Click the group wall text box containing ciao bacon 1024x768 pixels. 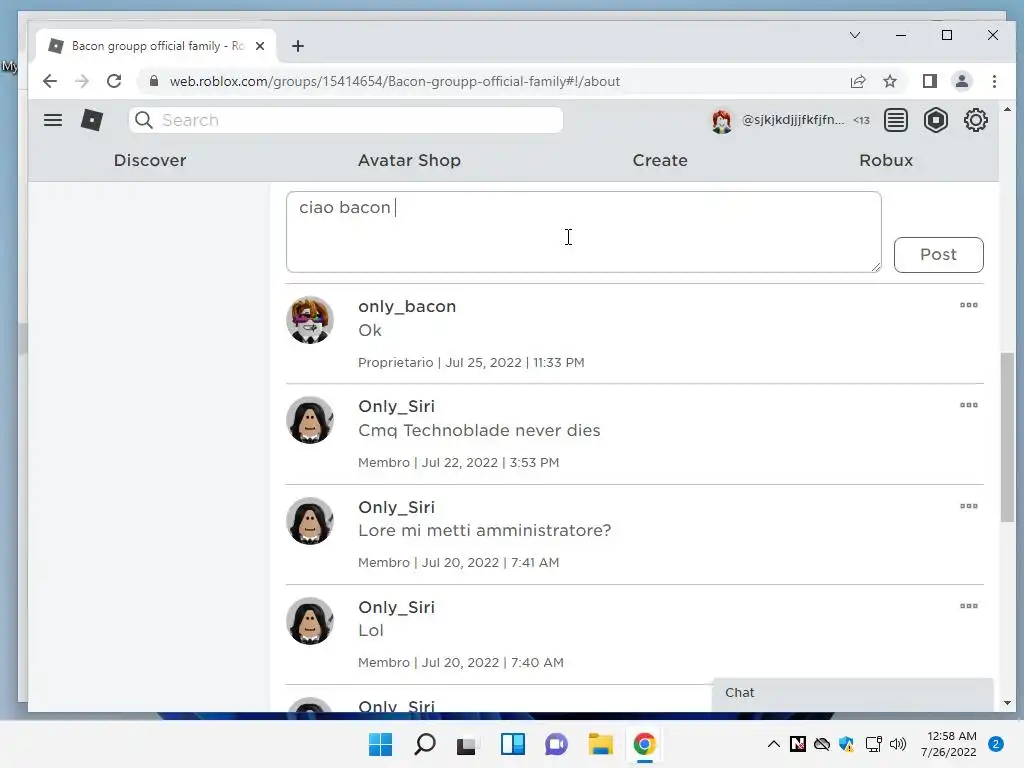point(583,232)
